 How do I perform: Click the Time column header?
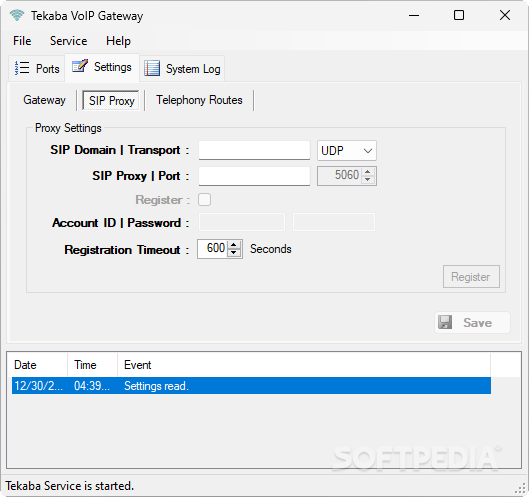92,365
